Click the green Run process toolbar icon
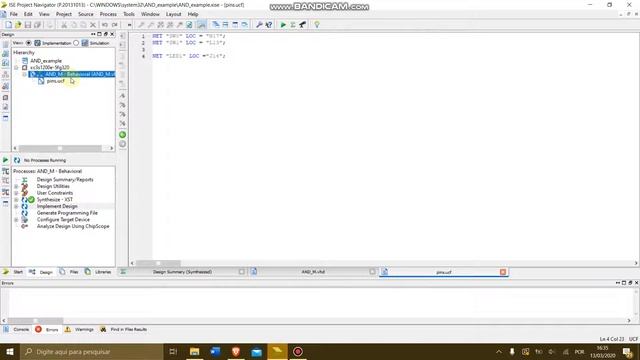The width and height of the screenshot is (640, 360). tap(283, 25)
